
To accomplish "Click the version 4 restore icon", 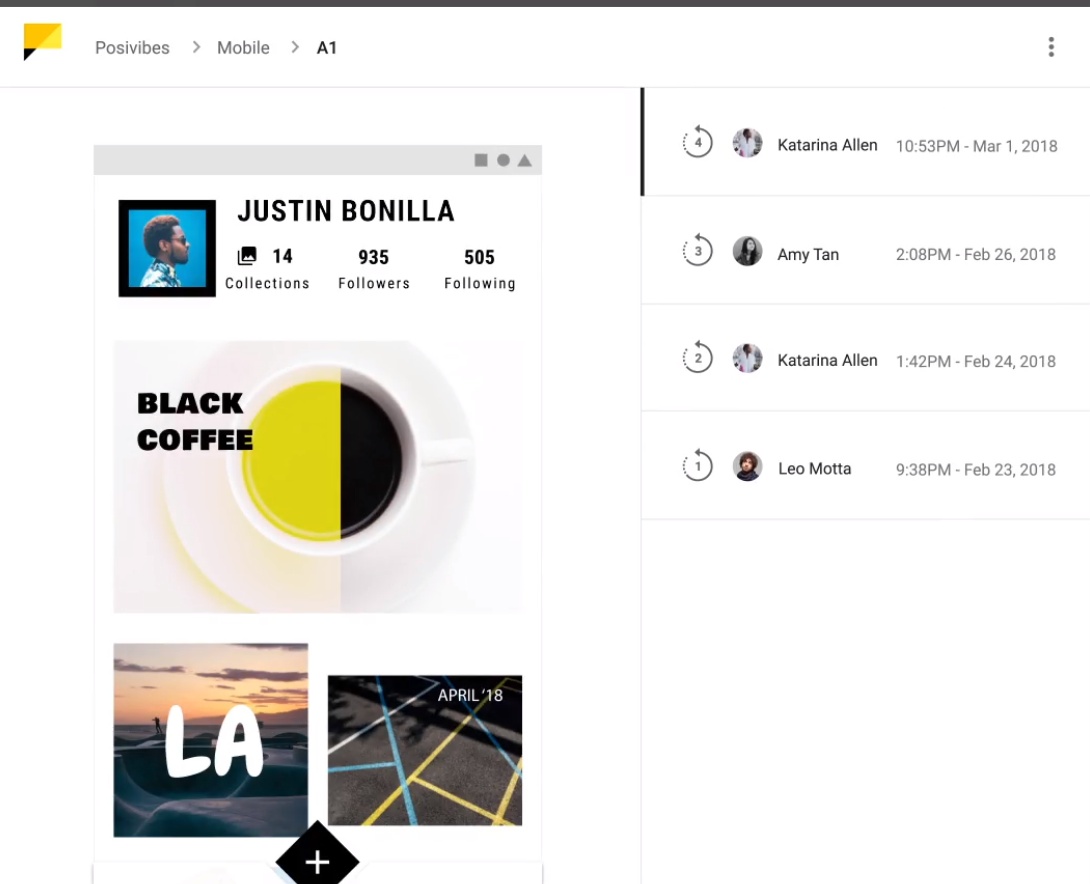I will tap(697, 143).
